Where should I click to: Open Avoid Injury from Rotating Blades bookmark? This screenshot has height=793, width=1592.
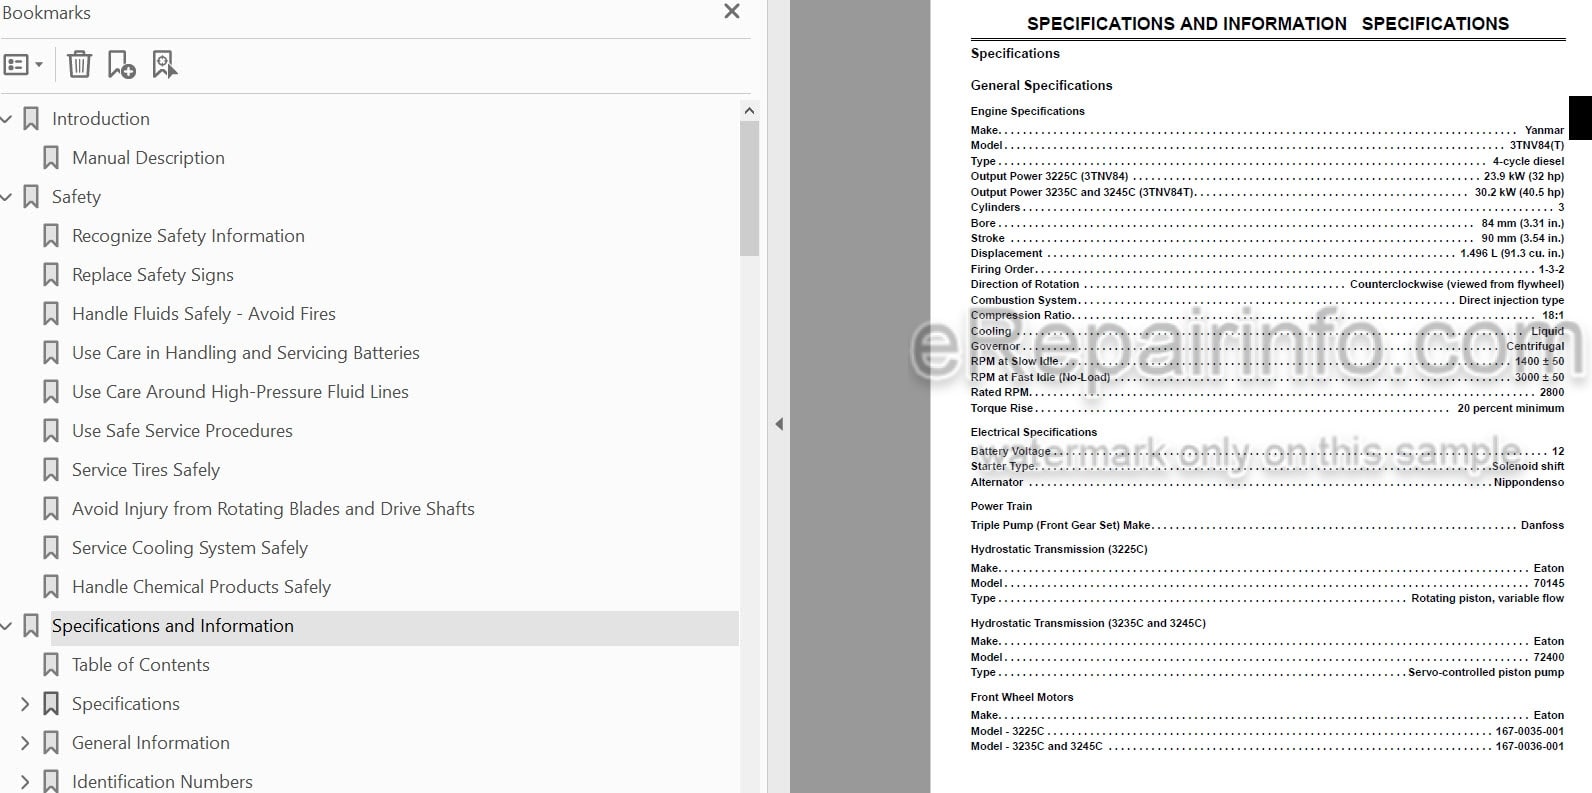(x=273, y=509)
